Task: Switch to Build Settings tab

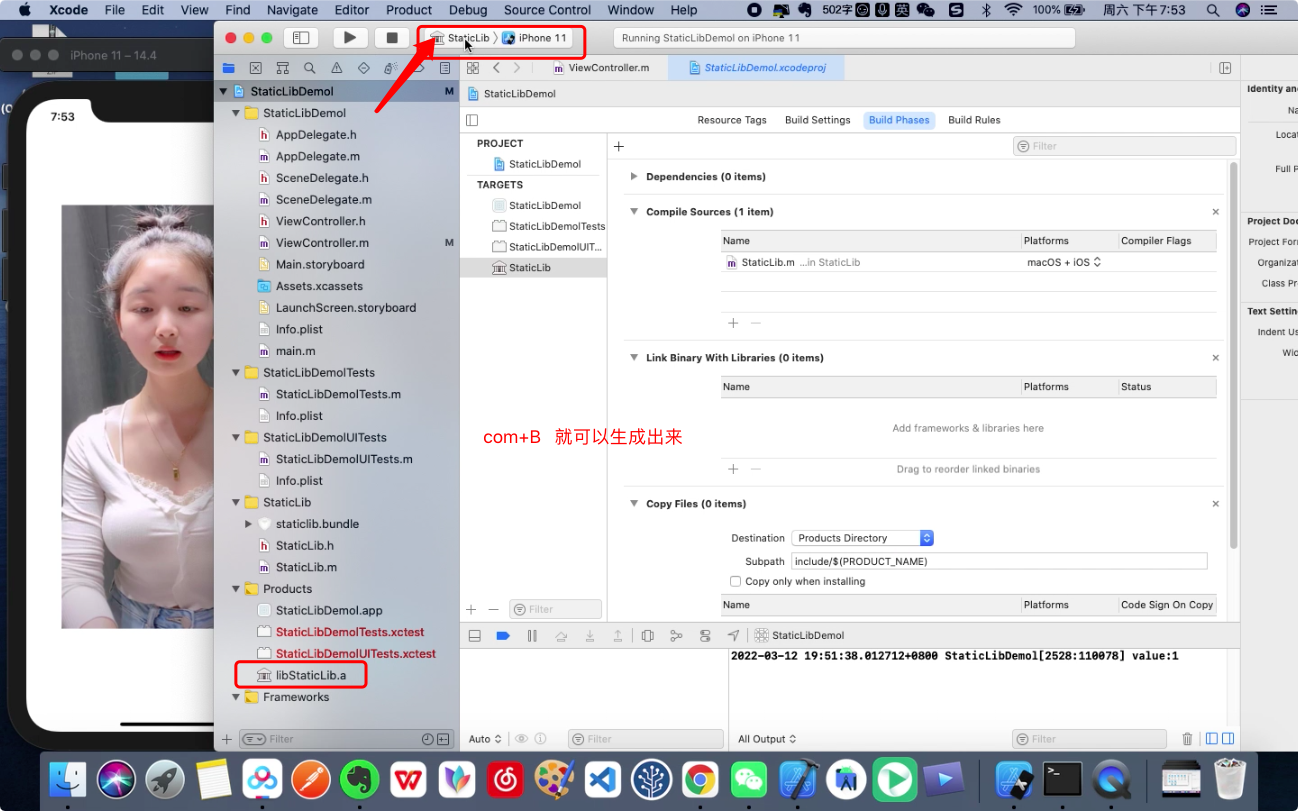Action: pyautogui.click(x=817, y=120)
